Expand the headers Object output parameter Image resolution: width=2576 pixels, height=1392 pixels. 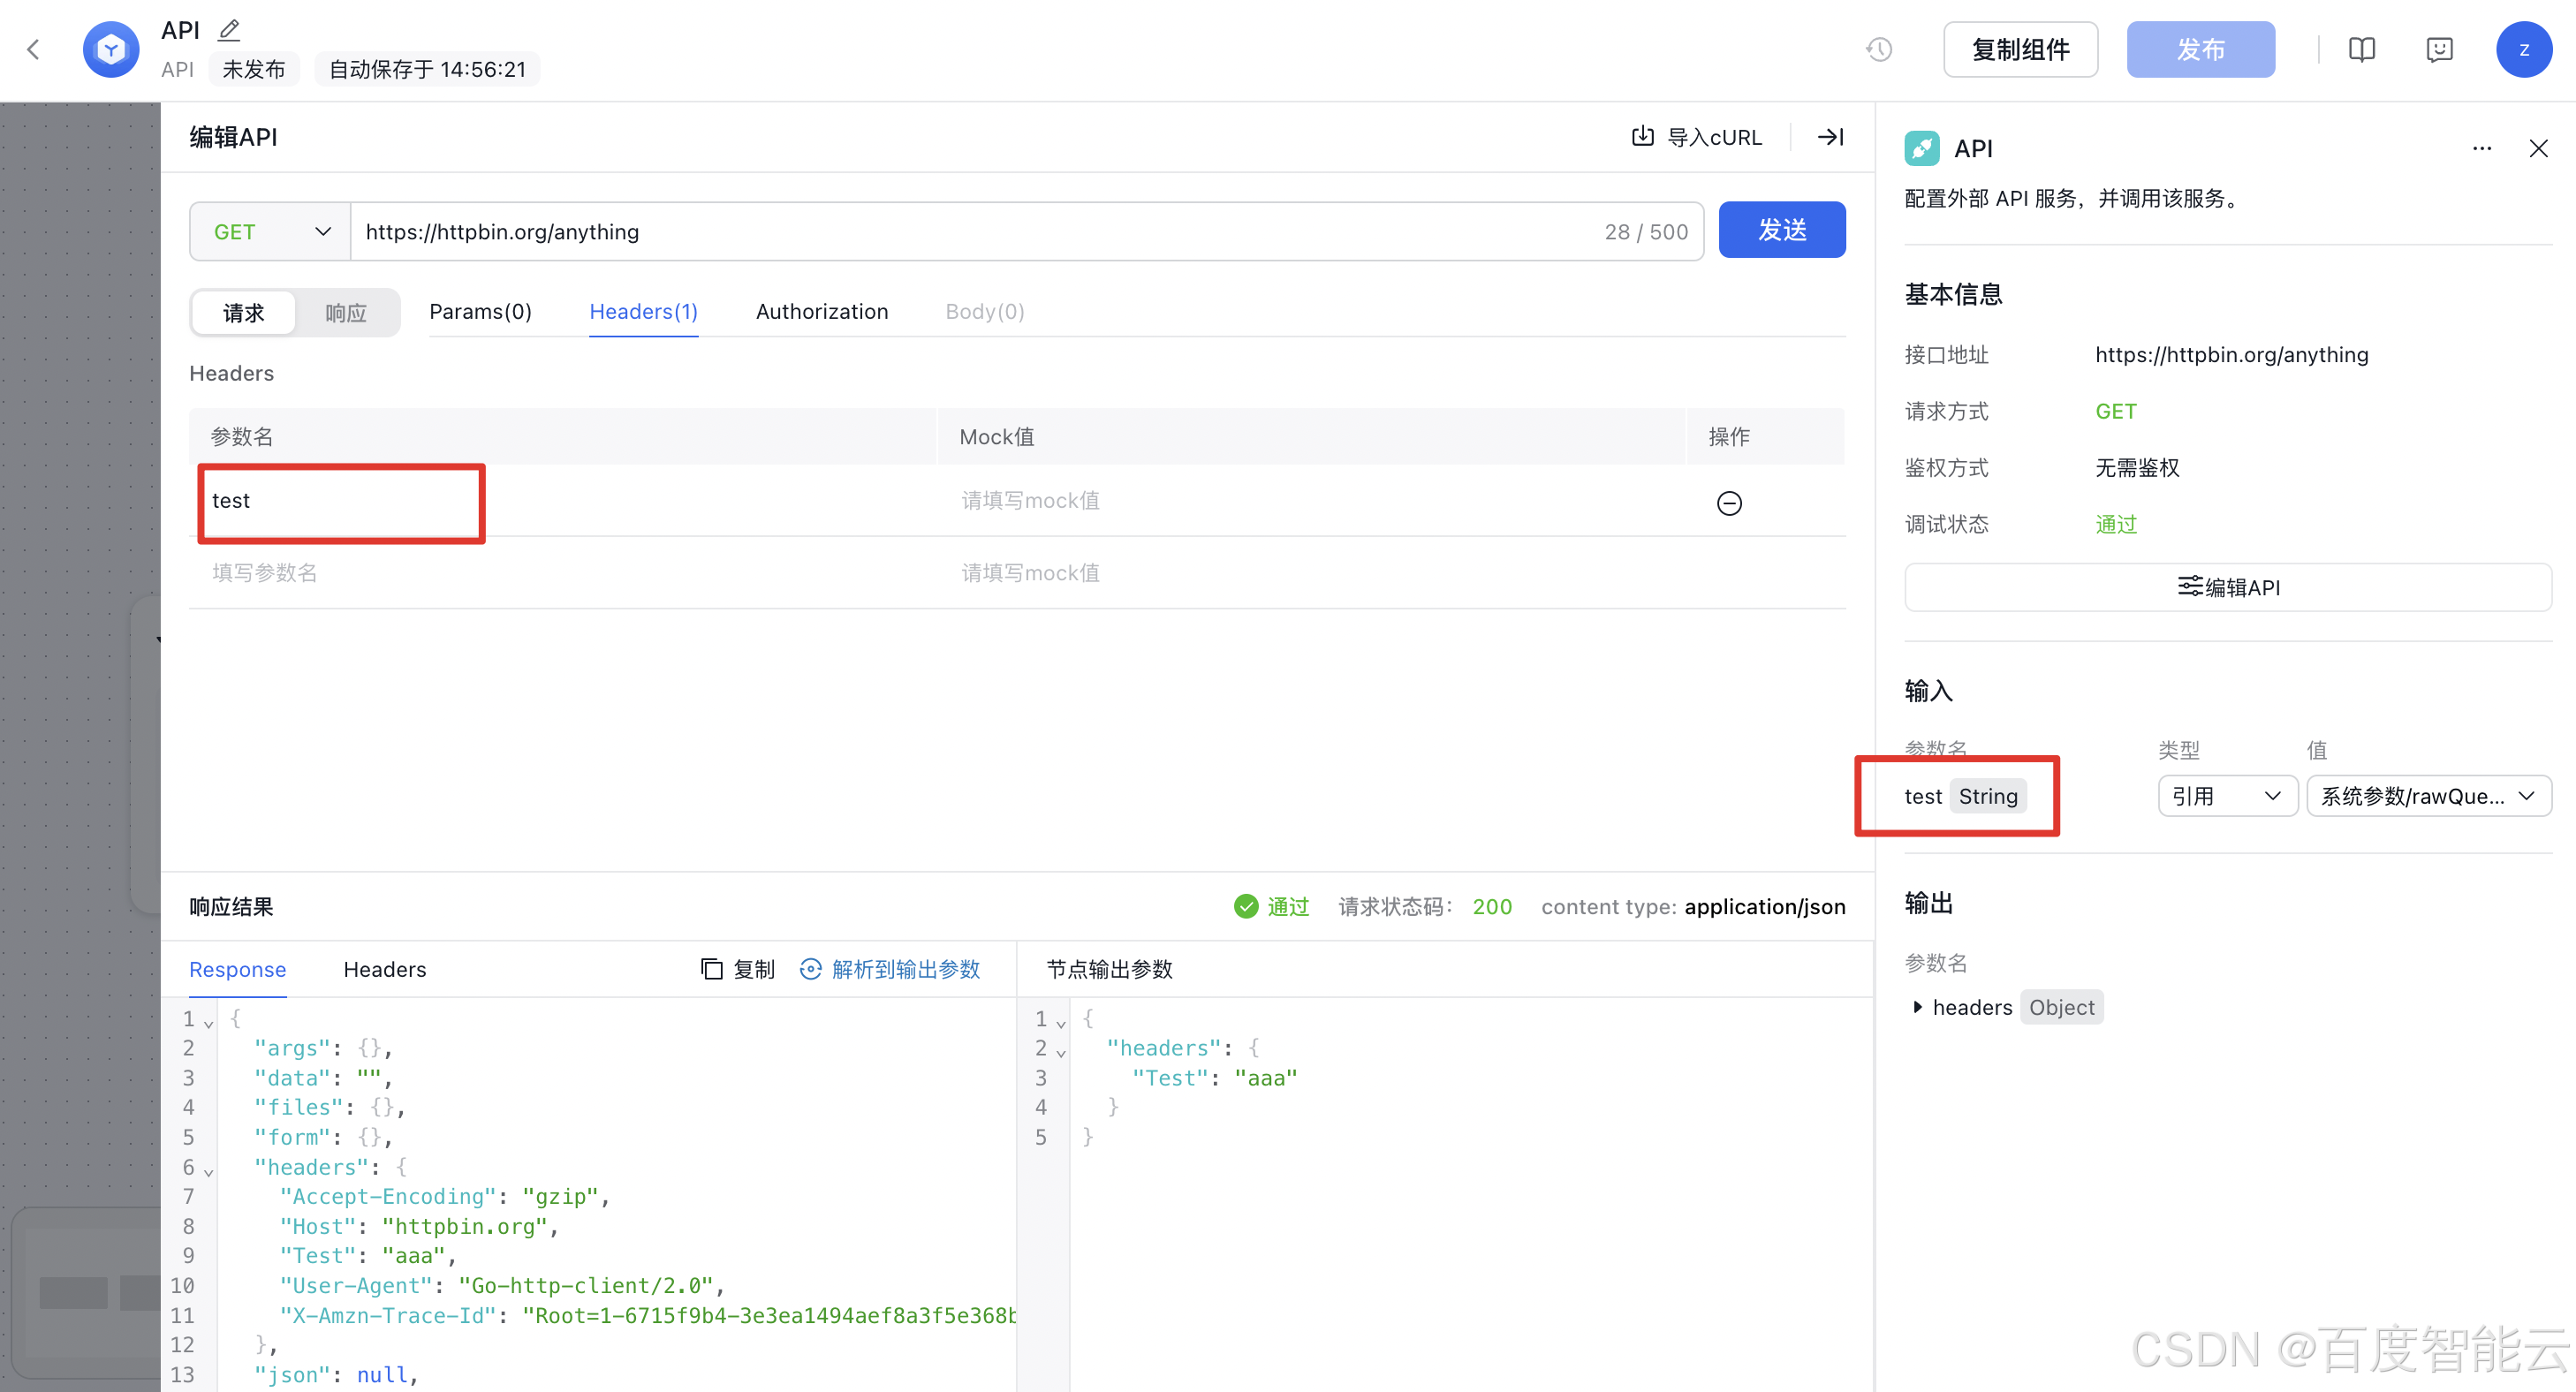(x=1917, y=1007)
